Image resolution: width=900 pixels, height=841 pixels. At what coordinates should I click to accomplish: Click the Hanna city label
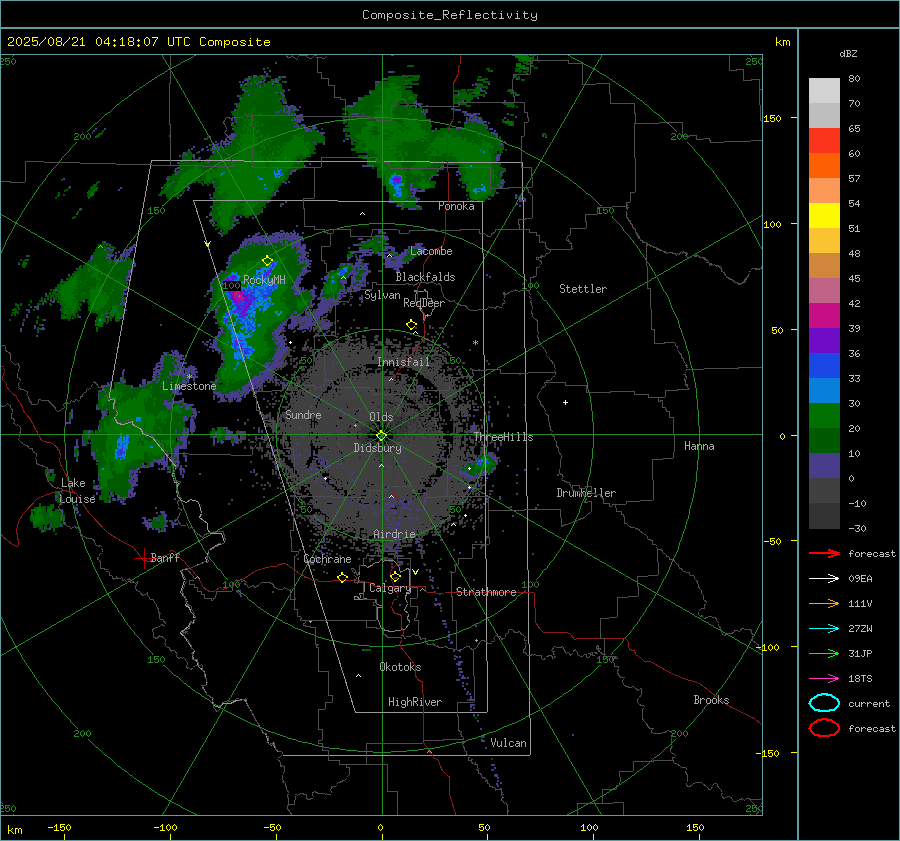(699, 446)
